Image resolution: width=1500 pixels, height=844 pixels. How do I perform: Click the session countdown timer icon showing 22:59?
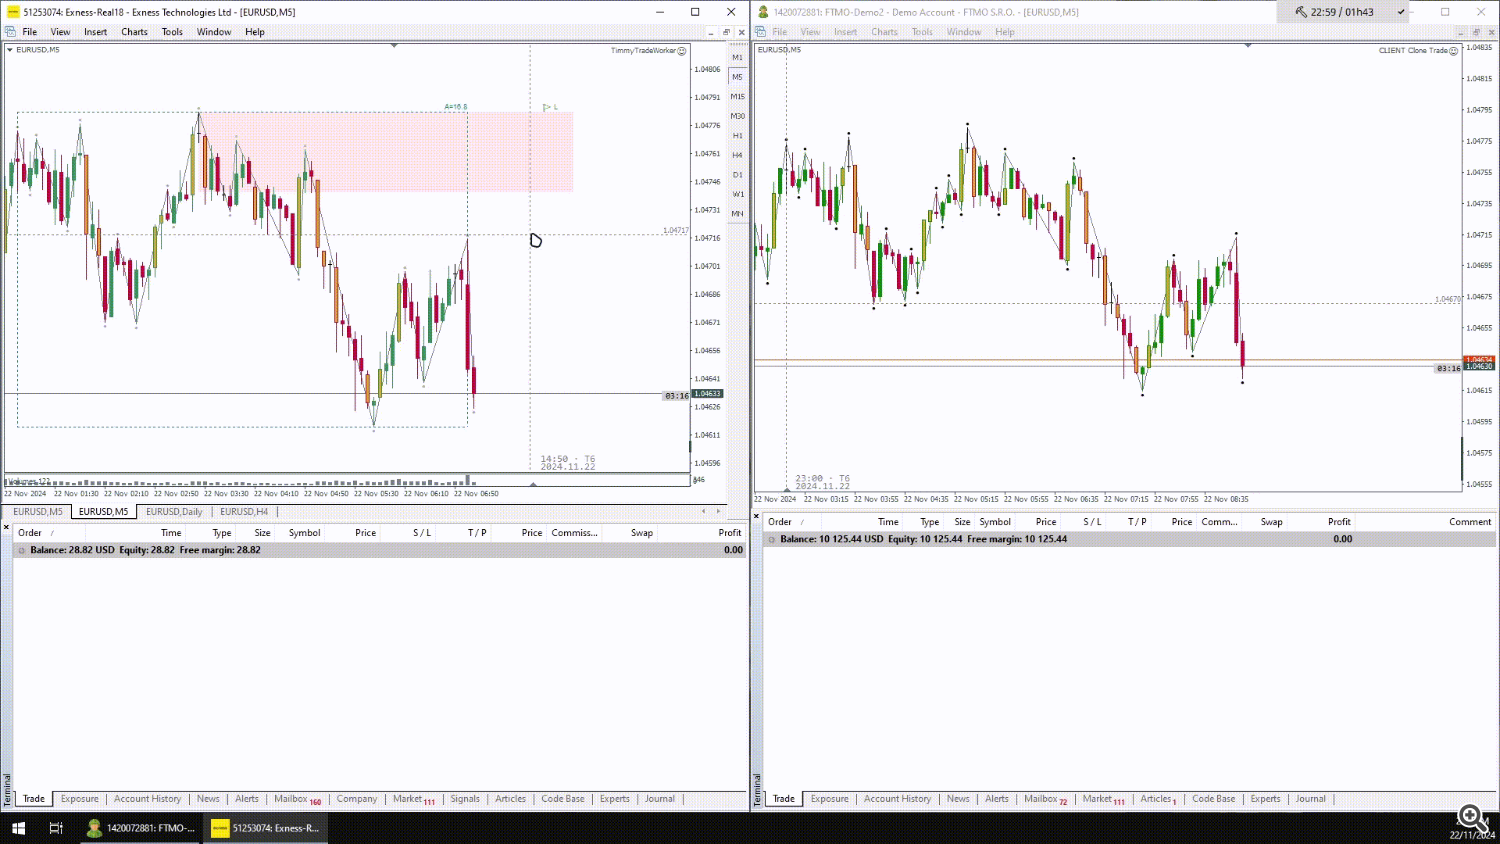[1301, 12]
